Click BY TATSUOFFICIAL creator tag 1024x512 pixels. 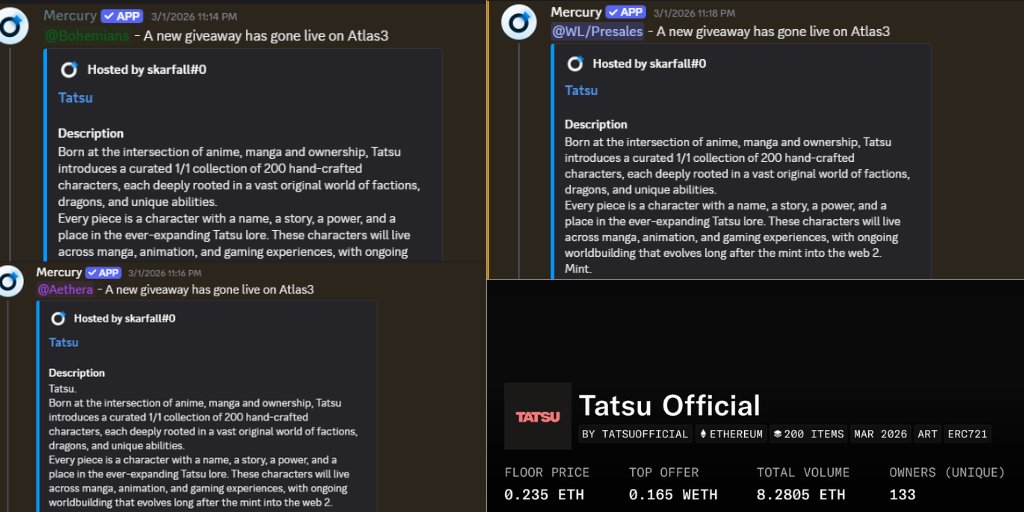click(x=635, y=434)
